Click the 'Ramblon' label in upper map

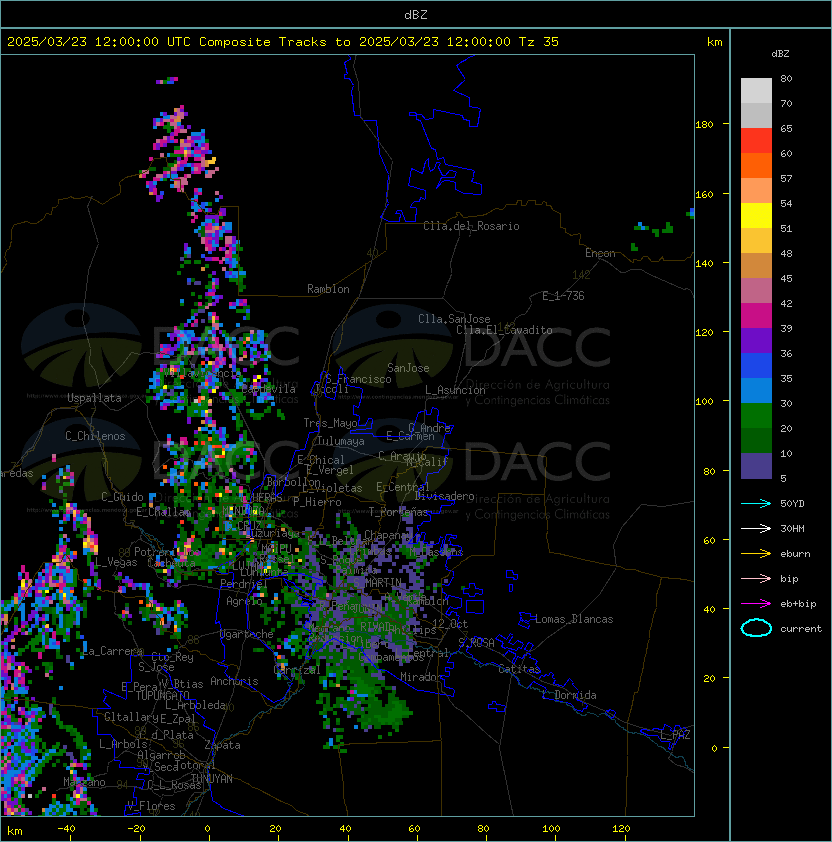[x=328, y=289]
